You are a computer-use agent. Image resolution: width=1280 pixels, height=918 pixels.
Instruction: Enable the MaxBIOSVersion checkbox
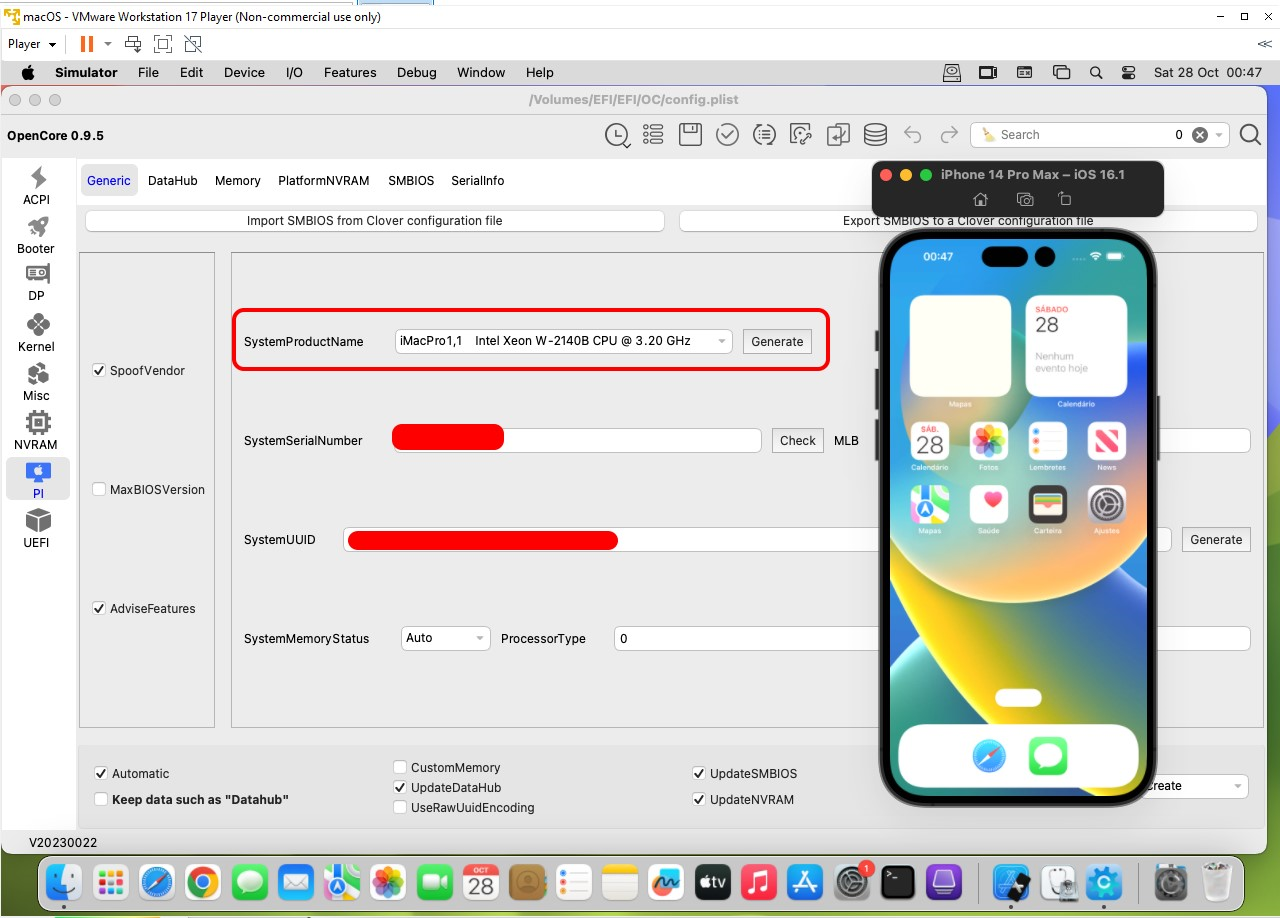coord(99,490)
